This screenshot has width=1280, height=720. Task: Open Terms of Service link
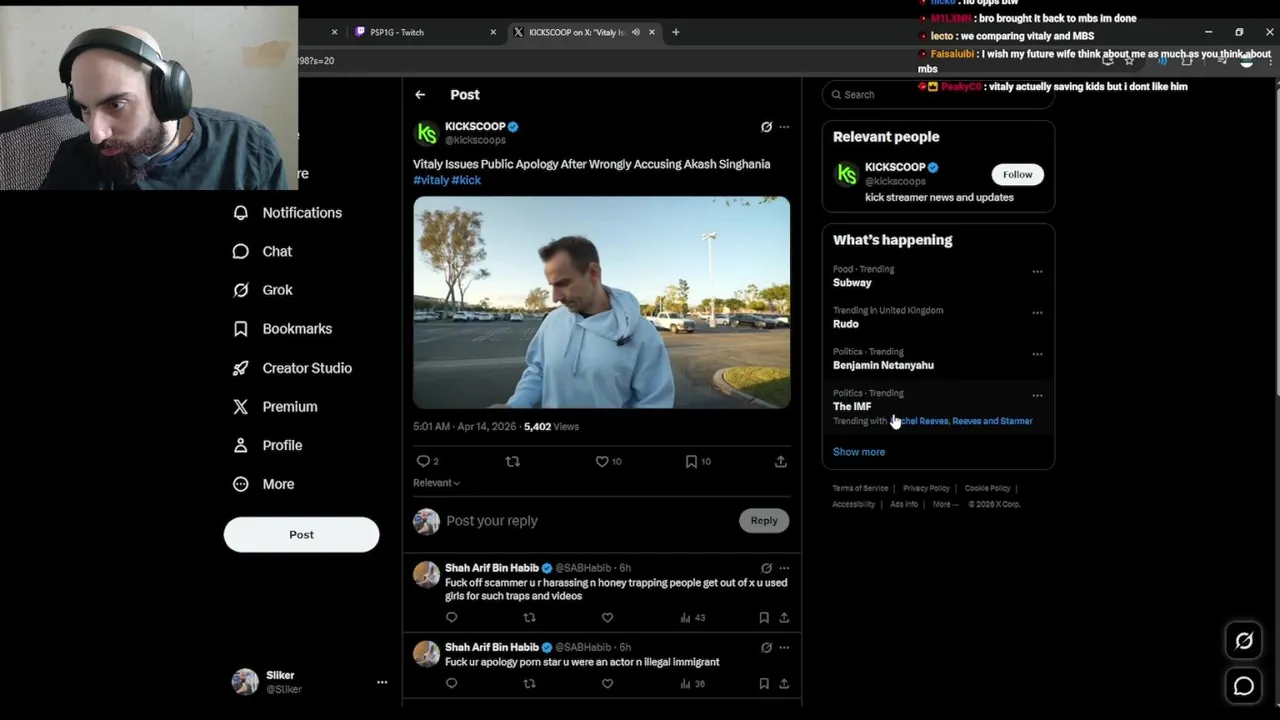(860, 489)
